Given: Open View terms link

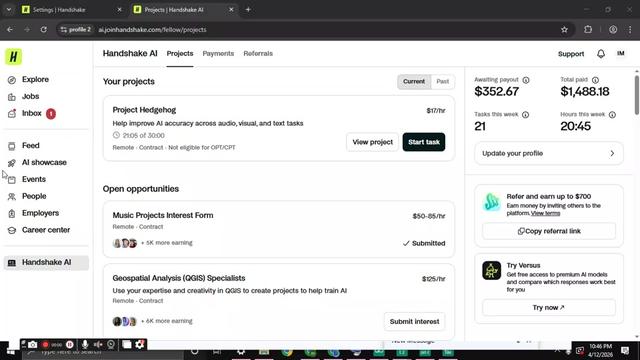Looking at the screenshot, I should pyautogui.click(x=545, y=213).
